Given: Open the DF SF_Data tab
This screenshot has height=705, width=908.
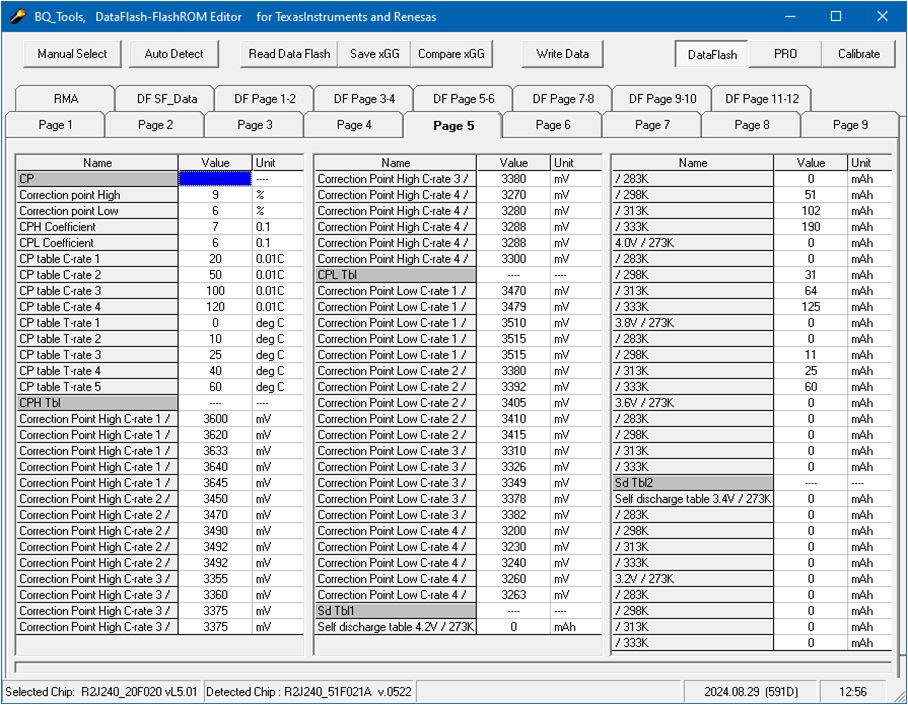Looking at the screenshot, I should click(x=167, y=98).
